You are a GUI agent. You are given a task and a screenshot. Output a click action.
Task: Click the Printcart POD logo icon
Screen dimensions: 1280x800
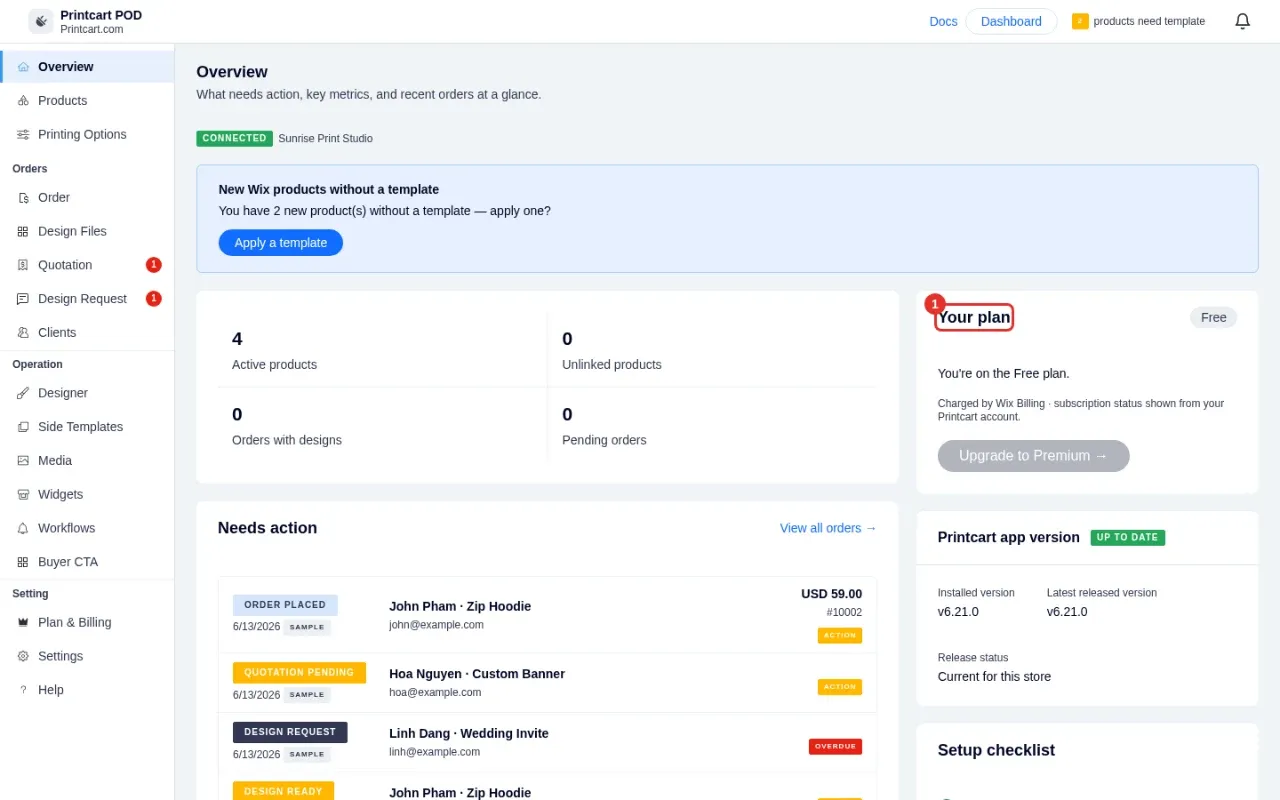coord(41,21)
